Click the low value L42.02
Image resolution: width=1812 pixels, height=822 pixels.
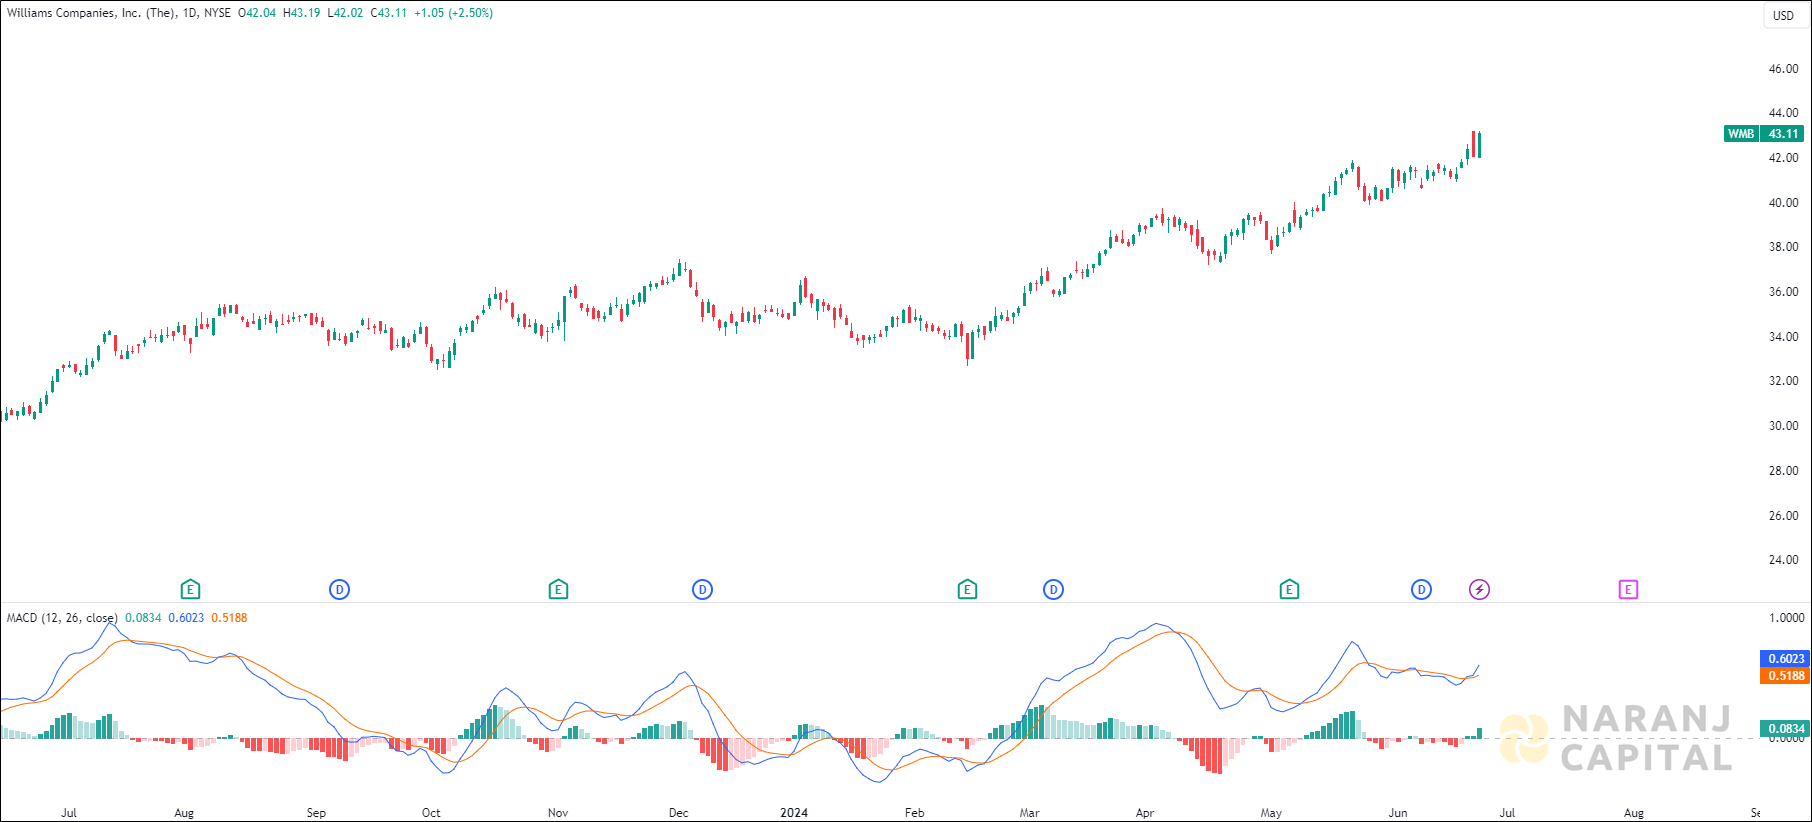345,13
